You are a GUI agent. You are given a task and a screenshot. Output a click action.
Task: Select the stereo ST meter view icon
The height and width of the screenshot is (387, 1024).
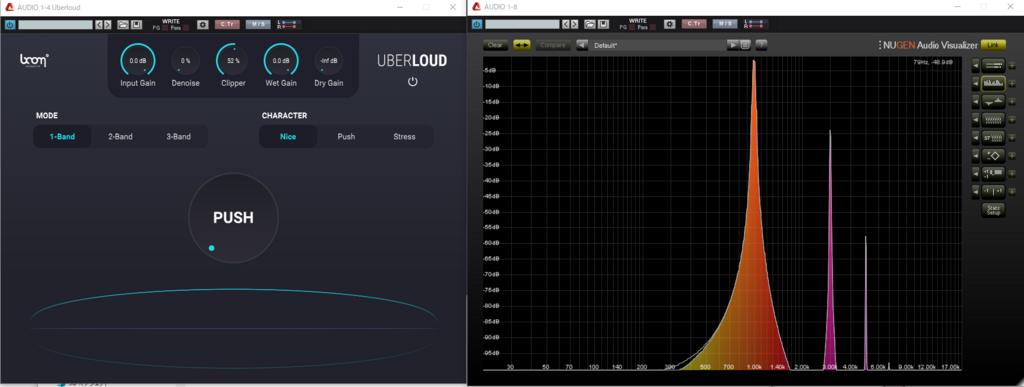993,137
